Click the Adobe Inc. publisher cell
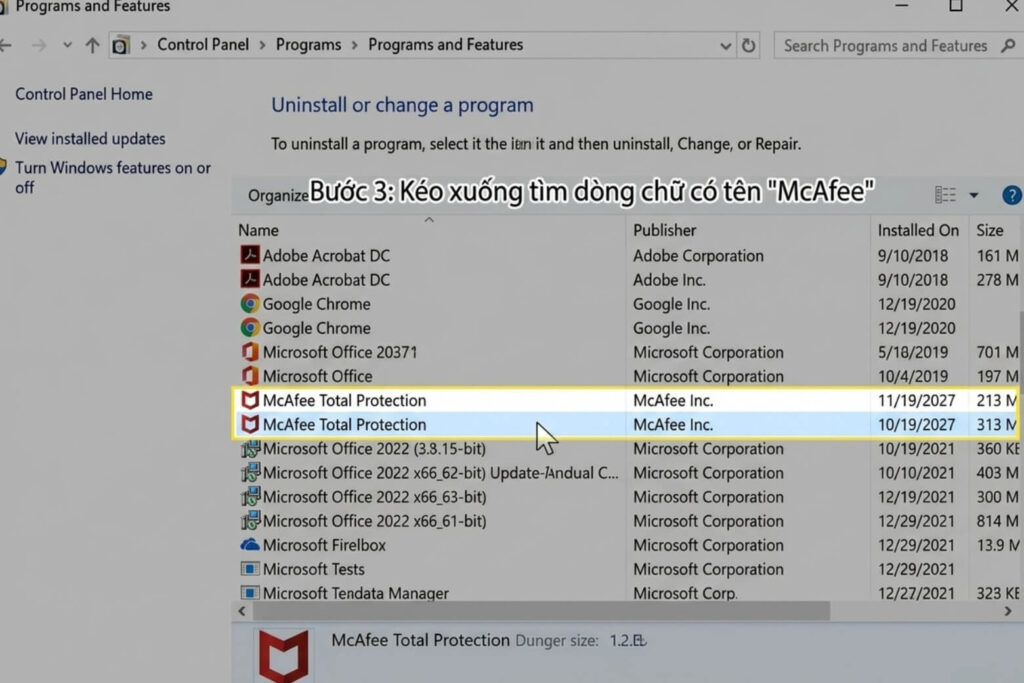This screenshot has height=683, width=1024. (x=669, y=279)
